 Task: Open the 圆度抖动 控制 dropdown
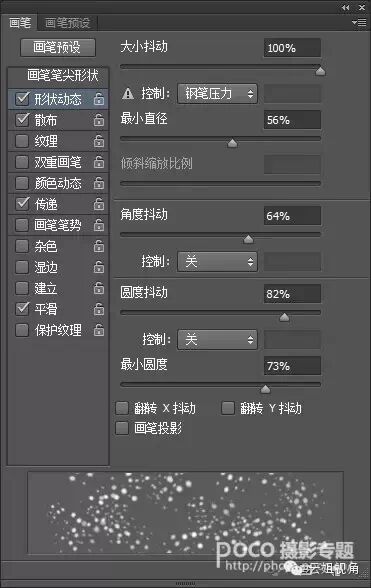pos(218,340)
